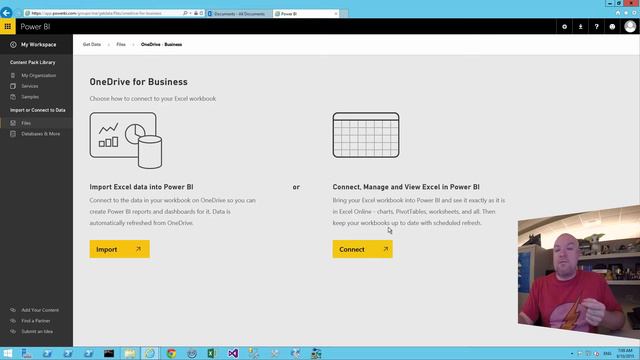Click the address bar search magnifier
The height and width of the screenshot is (360, 640).
[185, 13]
